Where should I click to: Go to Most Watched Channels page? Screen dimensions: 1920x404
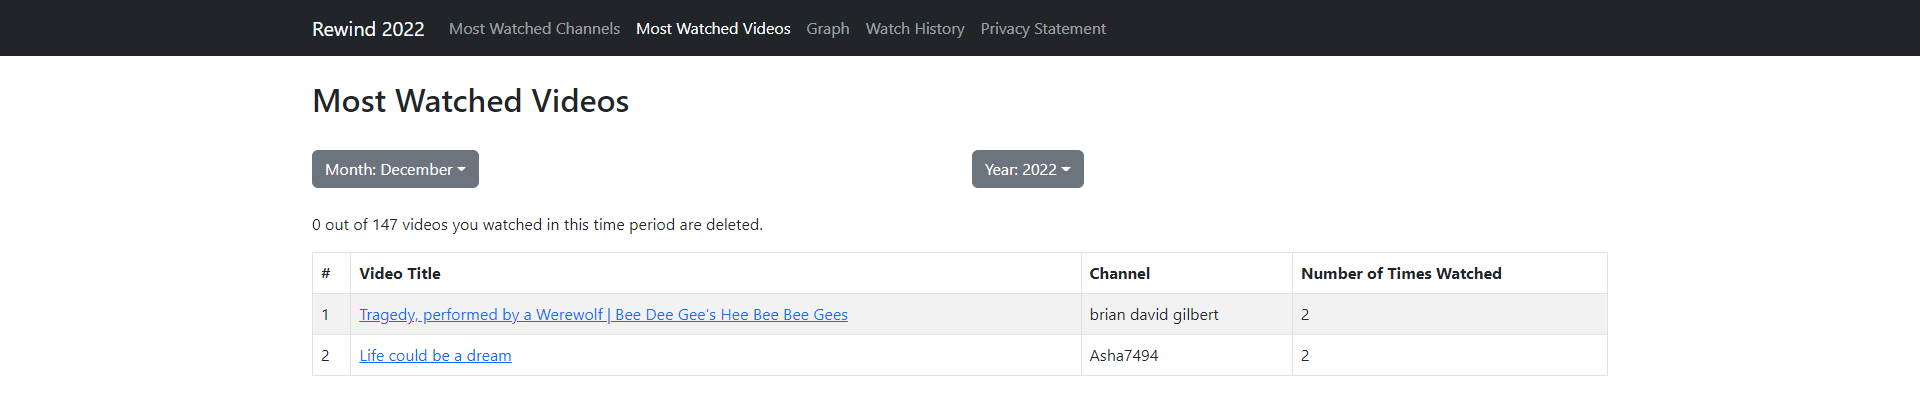534,29
